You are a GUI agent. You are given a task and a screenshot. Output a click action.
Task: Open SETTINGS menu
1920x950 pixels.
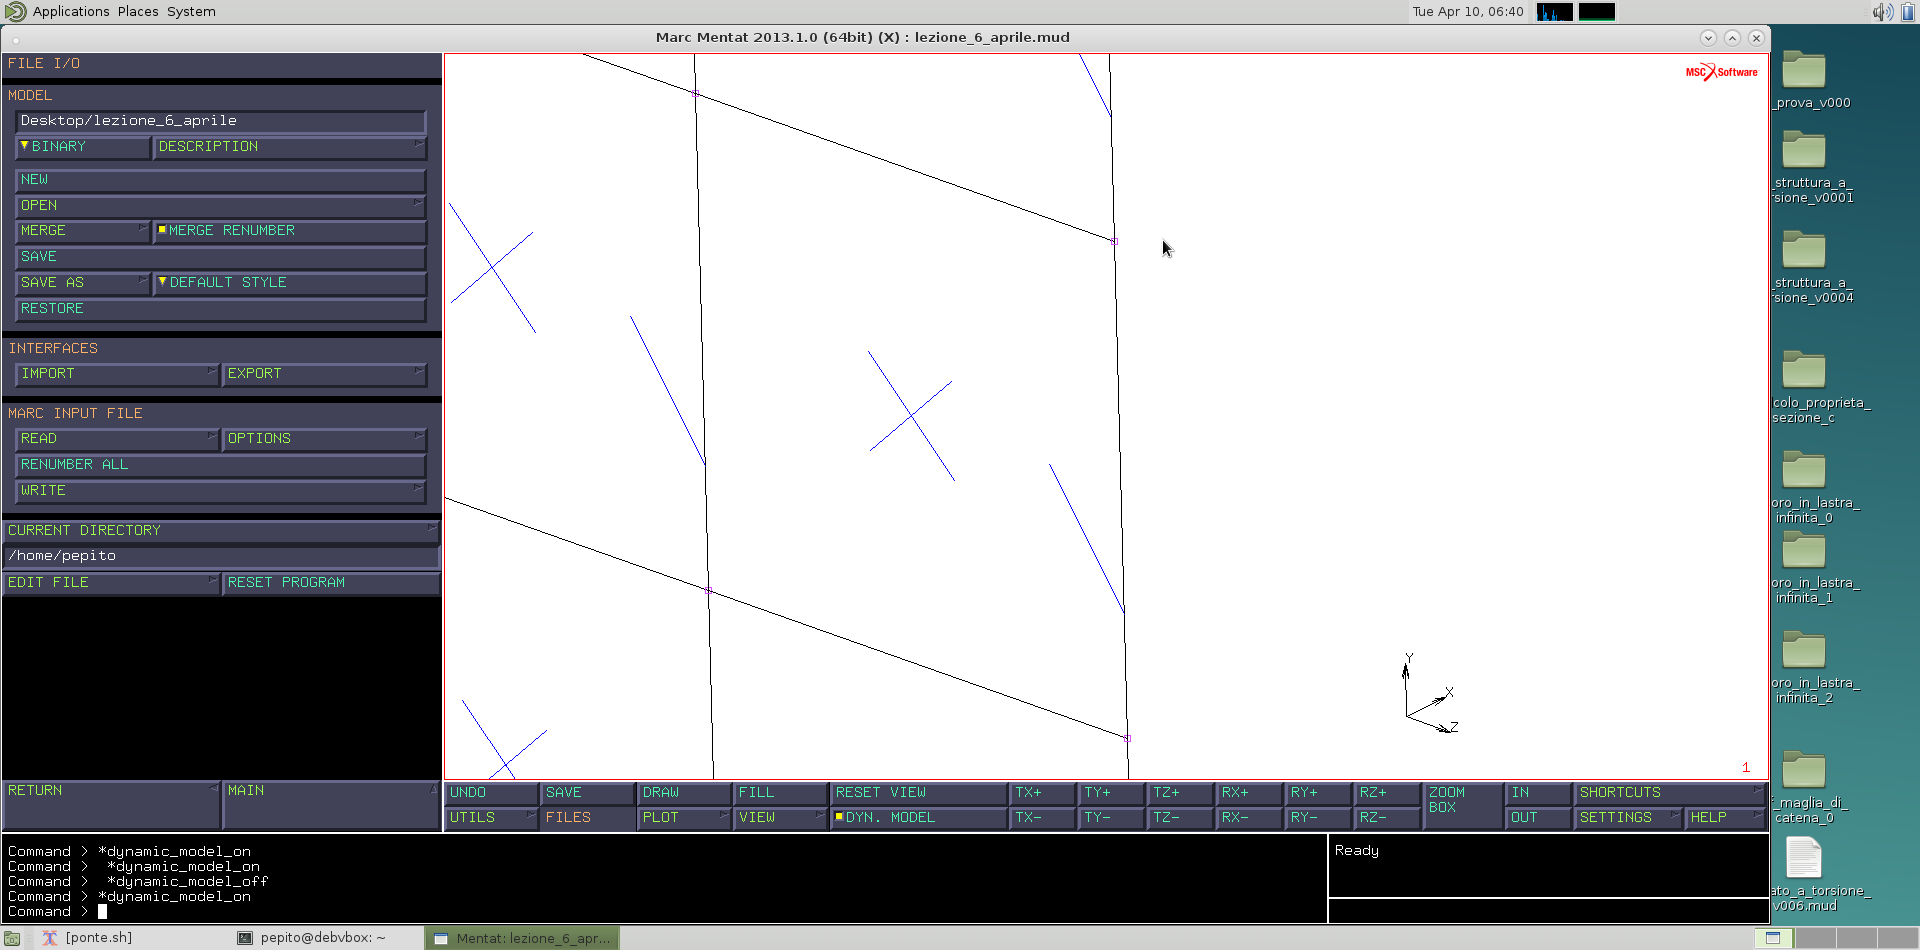tap(1628, 818)
